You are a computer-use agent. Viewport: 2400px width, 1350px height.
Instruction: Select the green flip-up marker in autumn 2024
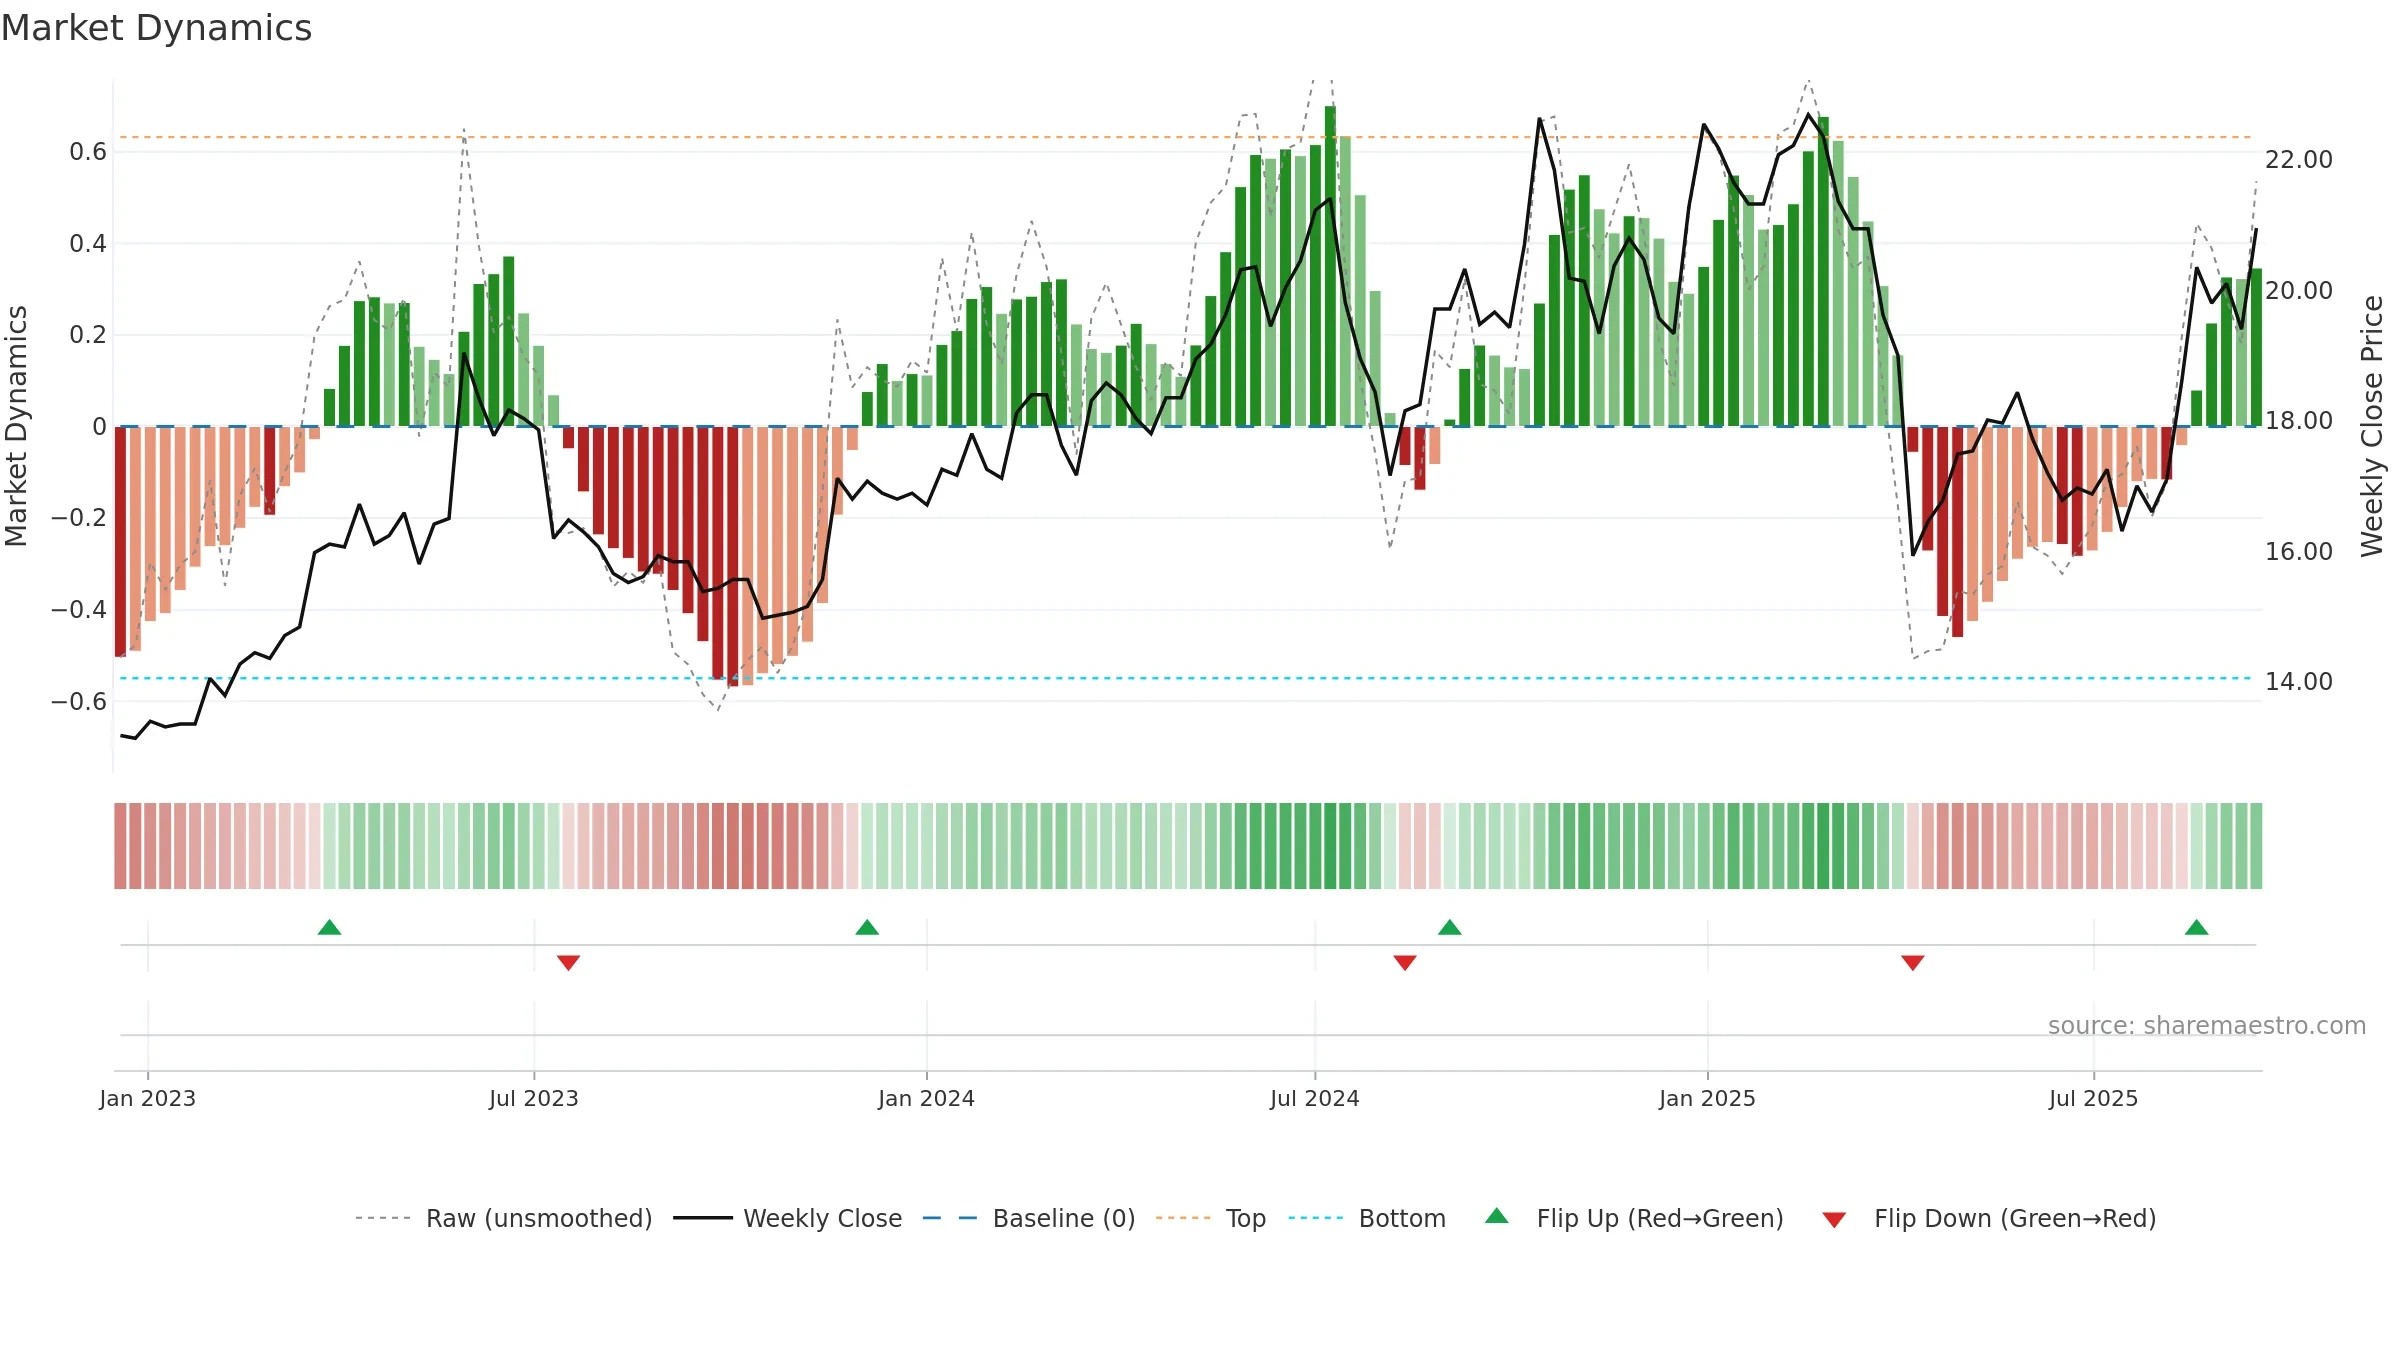click(1450, 927)
